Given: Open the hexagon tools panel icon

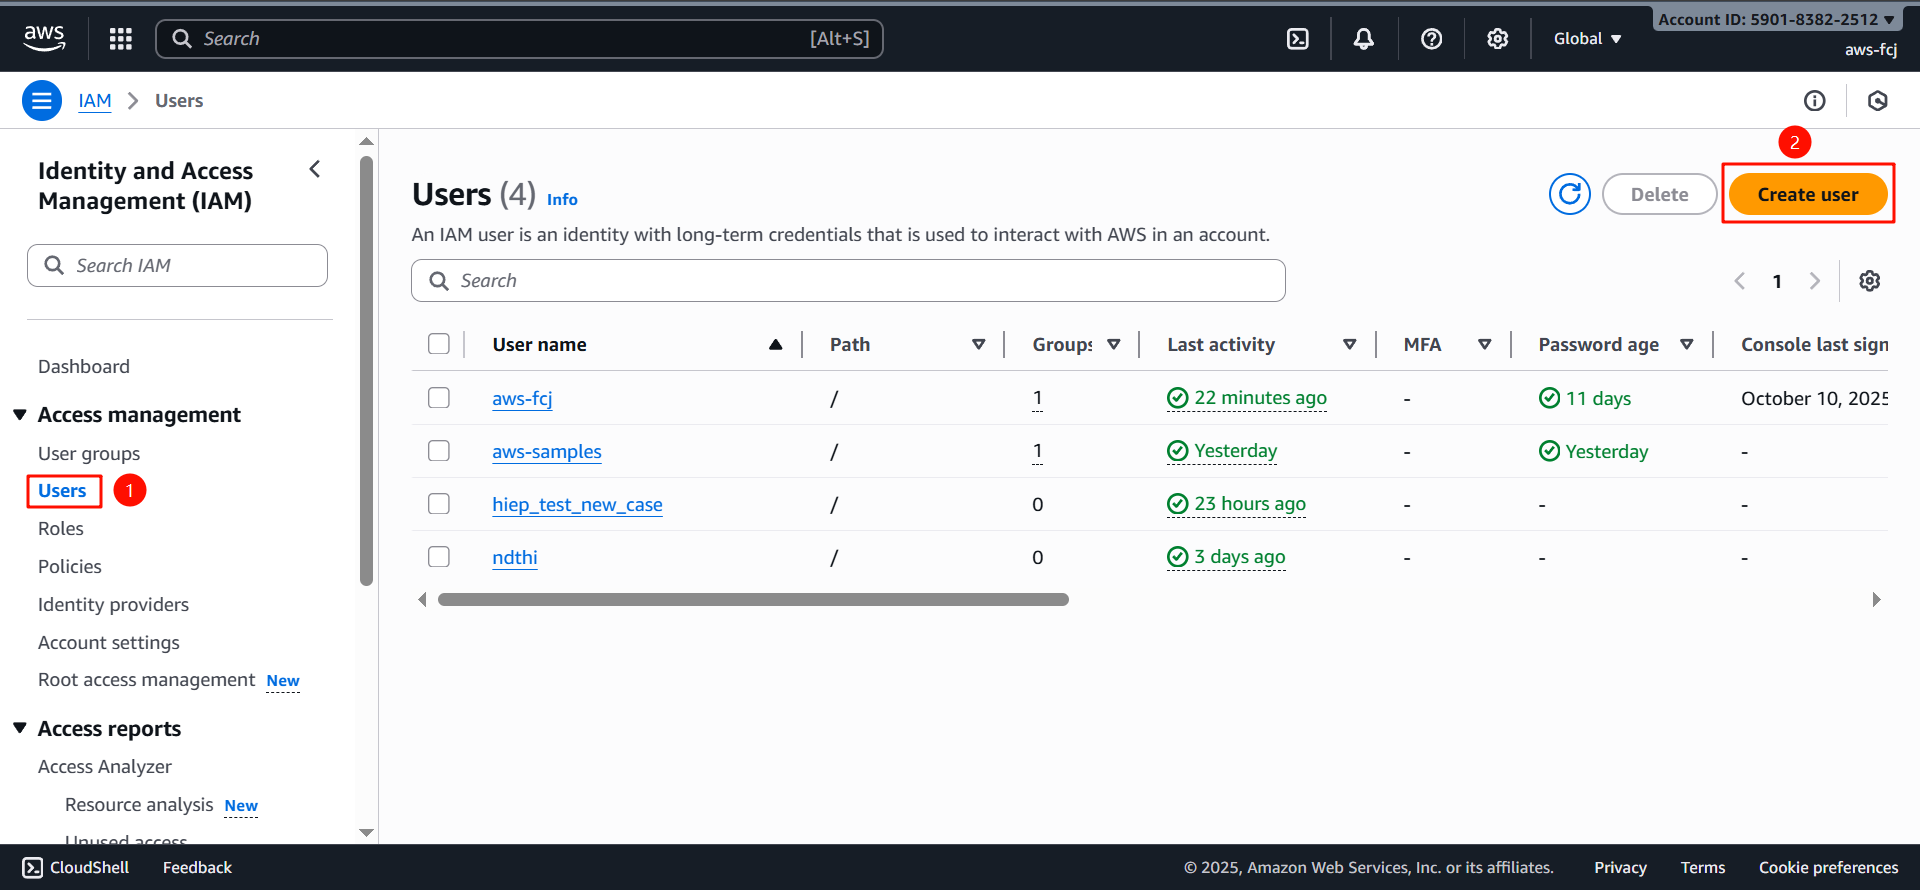Looking at the screenshot, I should [1877, 100].
